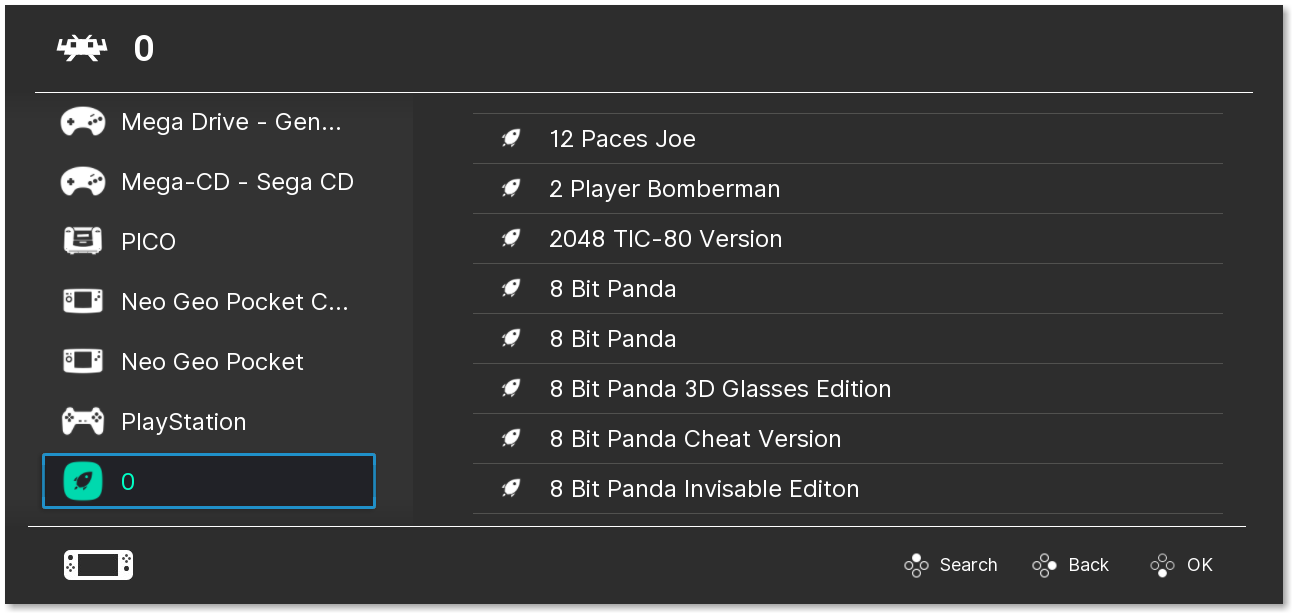Image resolution: width=1292 pixels, height=613 pixels.
Task: Click the Mega-CD - Sega CD controller icon
Action: (82, 181)
